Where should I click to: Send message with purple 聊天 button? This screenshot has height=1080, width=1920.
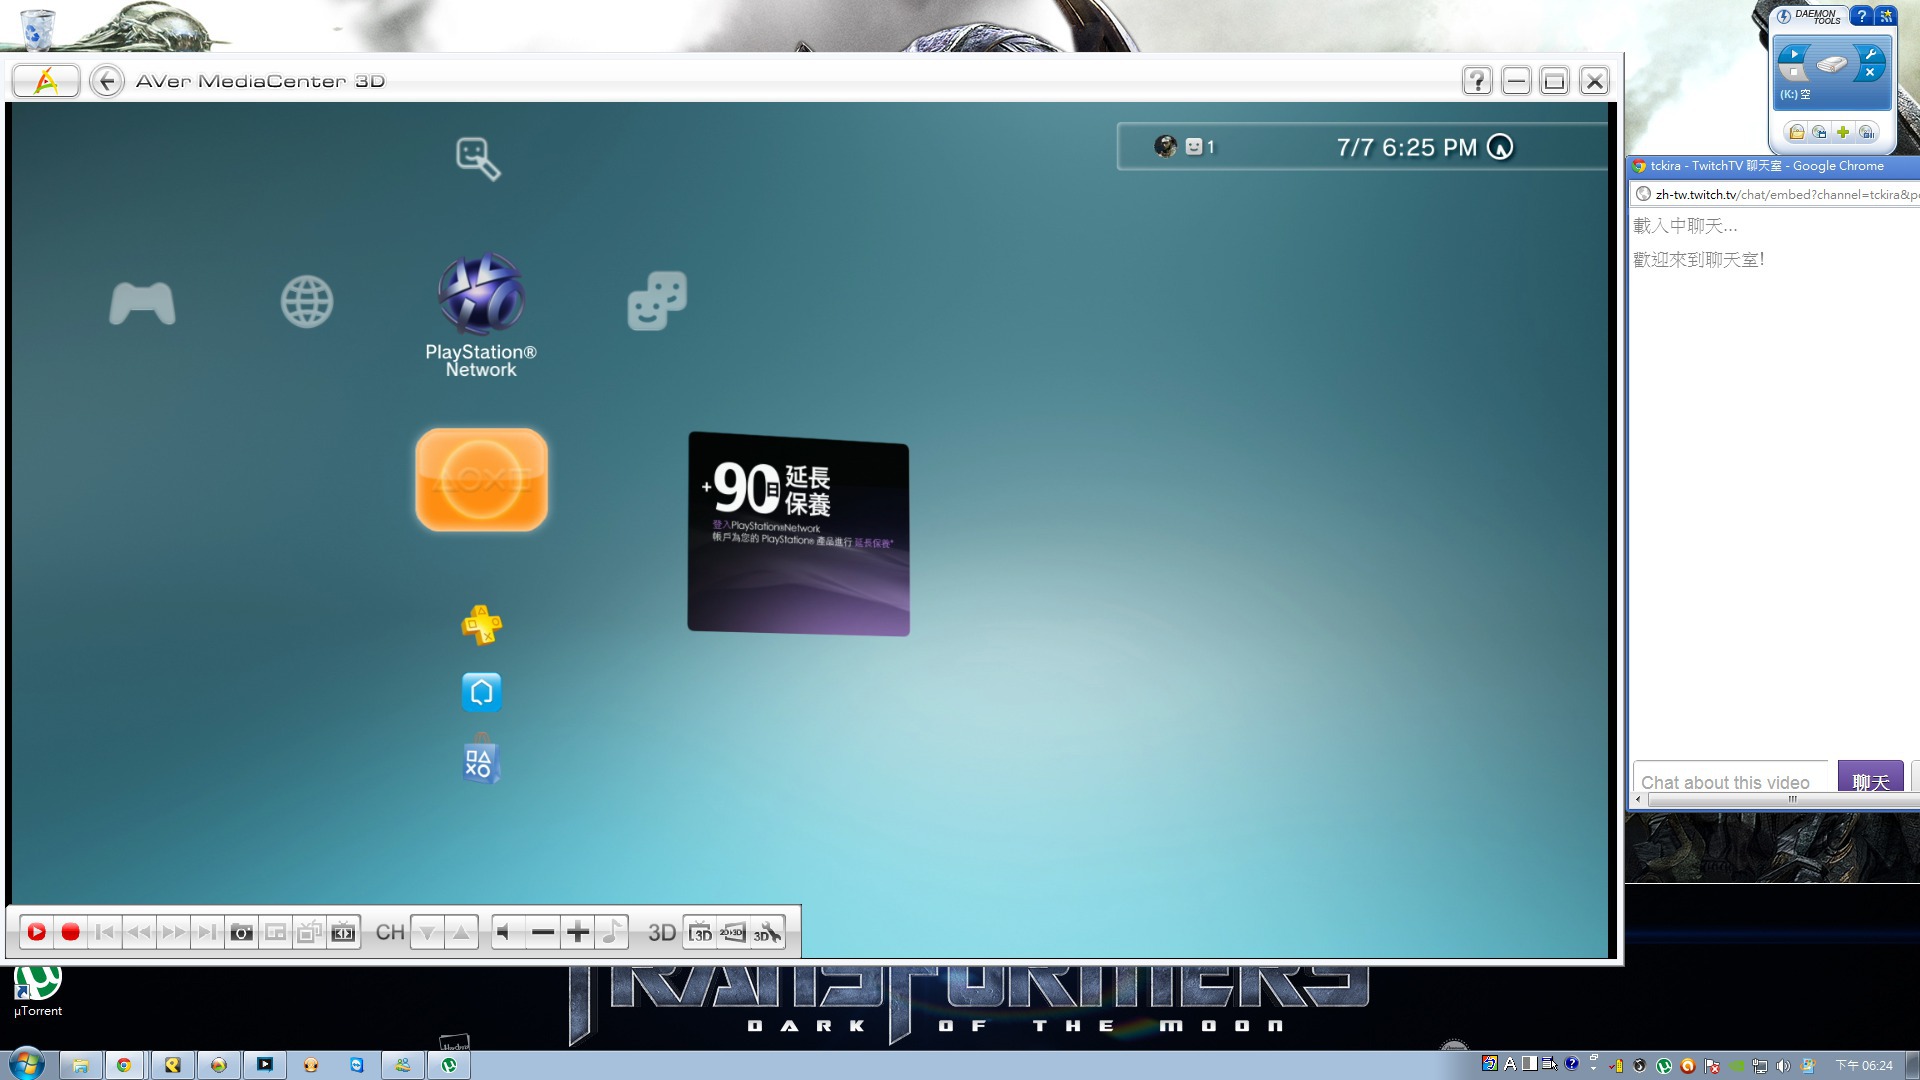pyautogui.click(x=1870, y=778)
